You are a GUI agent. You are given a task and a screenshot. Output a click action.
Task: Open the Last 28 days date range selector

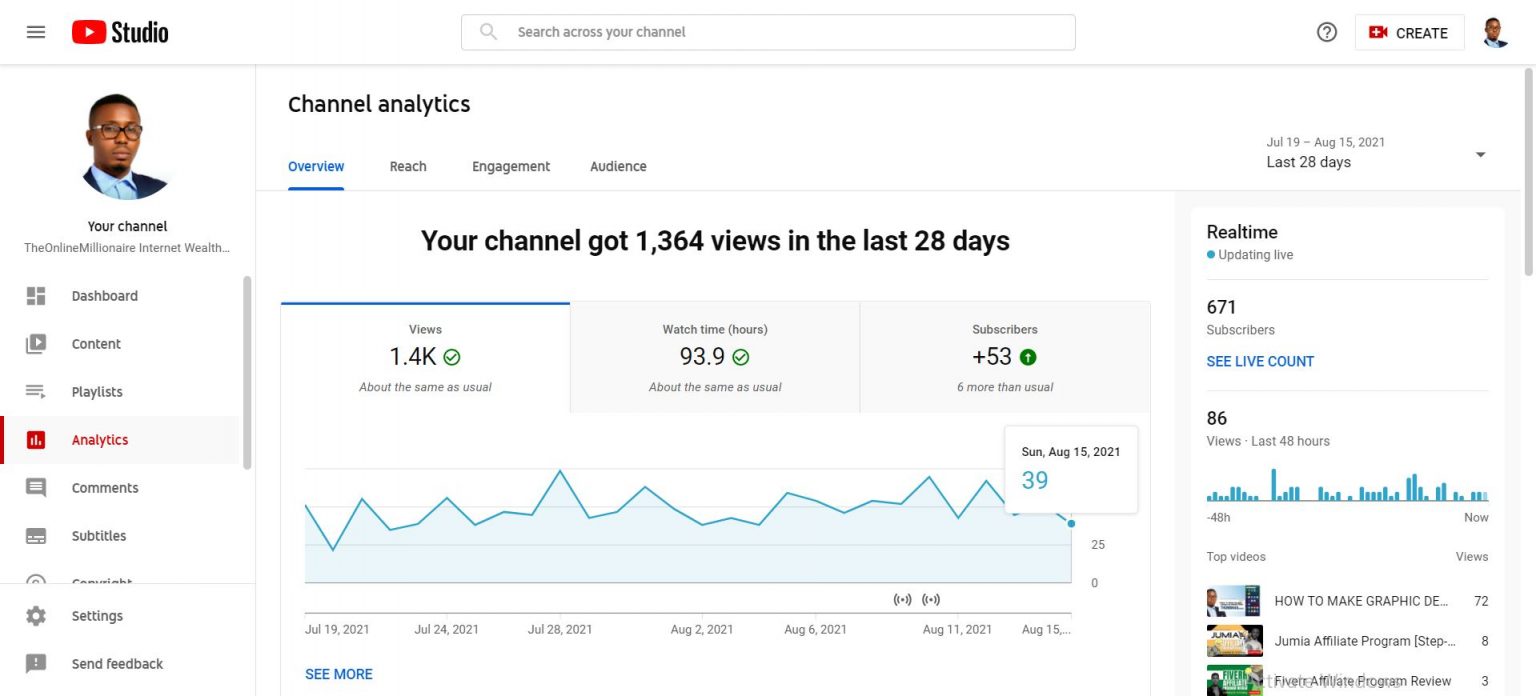tap(1380, 152)
